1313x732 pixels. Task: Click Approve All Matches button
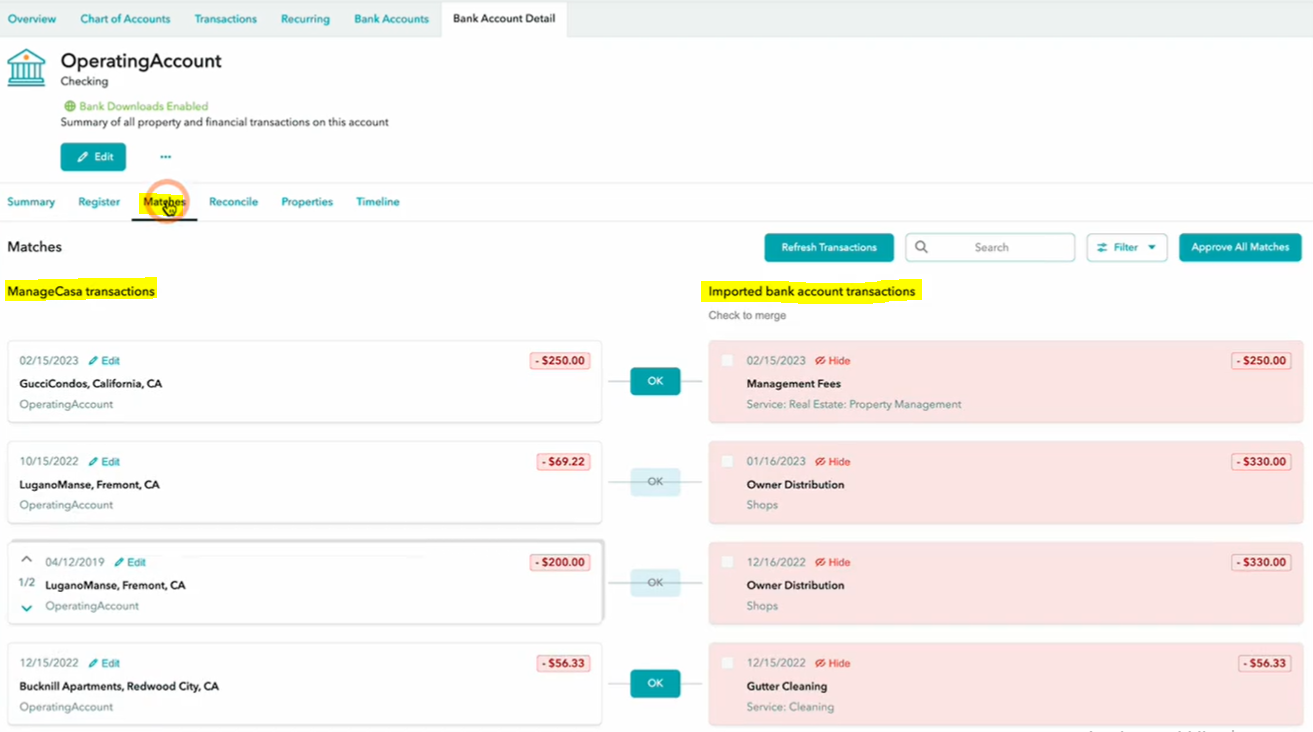(1240, 247)
